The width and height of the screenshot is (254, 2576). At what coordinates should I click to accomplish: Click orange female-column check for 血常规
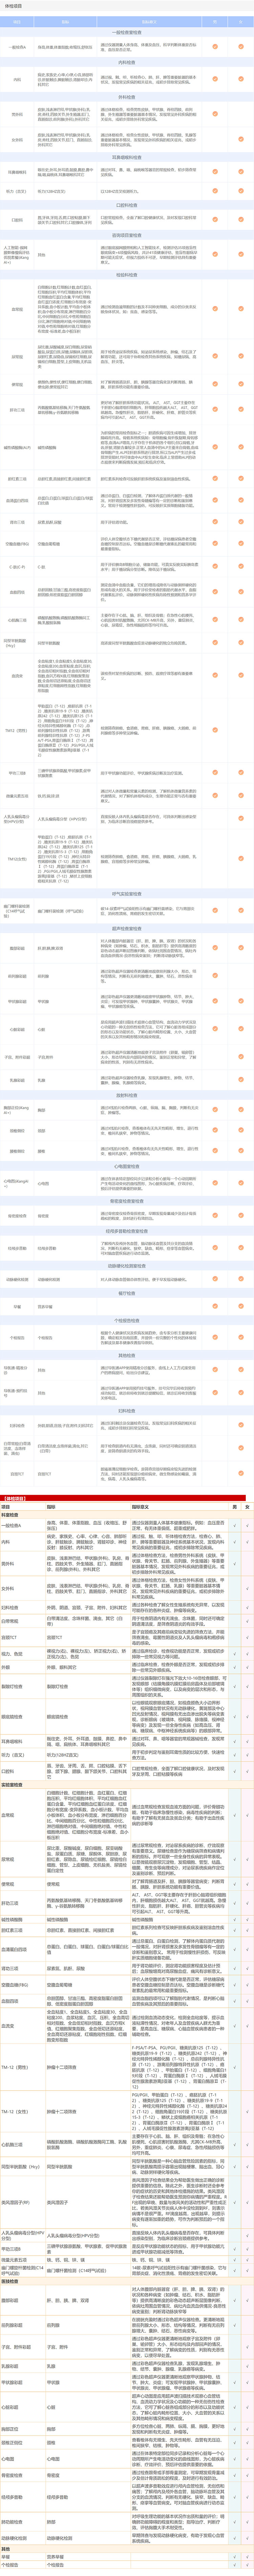[241, 309]
